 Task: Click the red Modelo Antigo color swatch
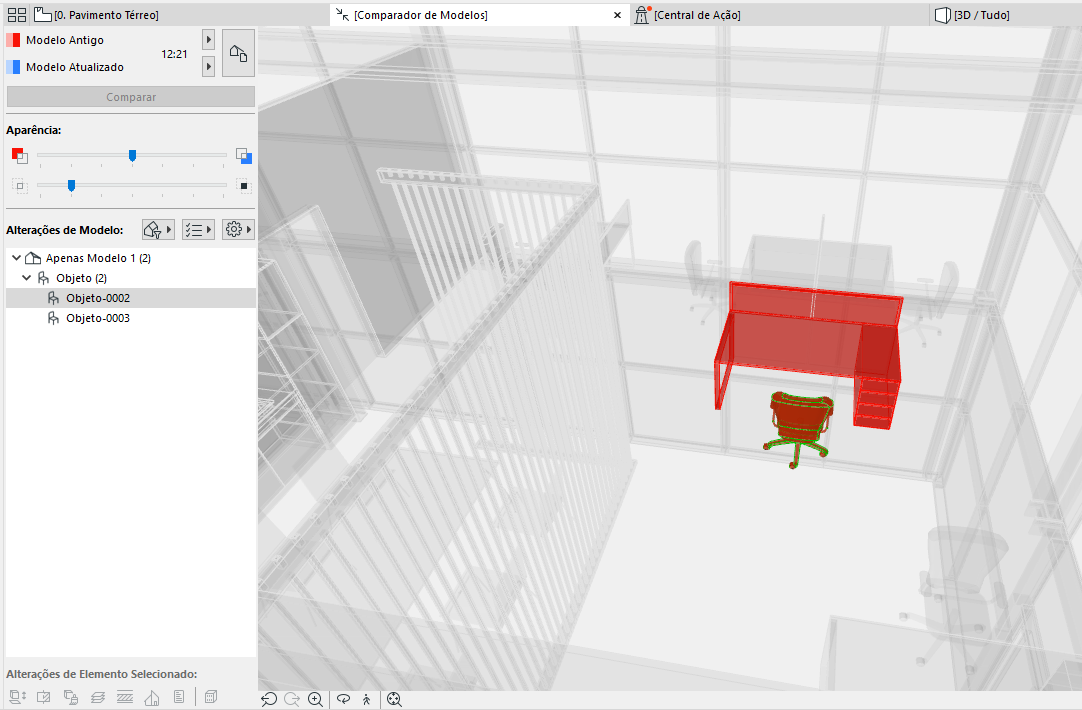pyautogui.click(x=13, y=40)
